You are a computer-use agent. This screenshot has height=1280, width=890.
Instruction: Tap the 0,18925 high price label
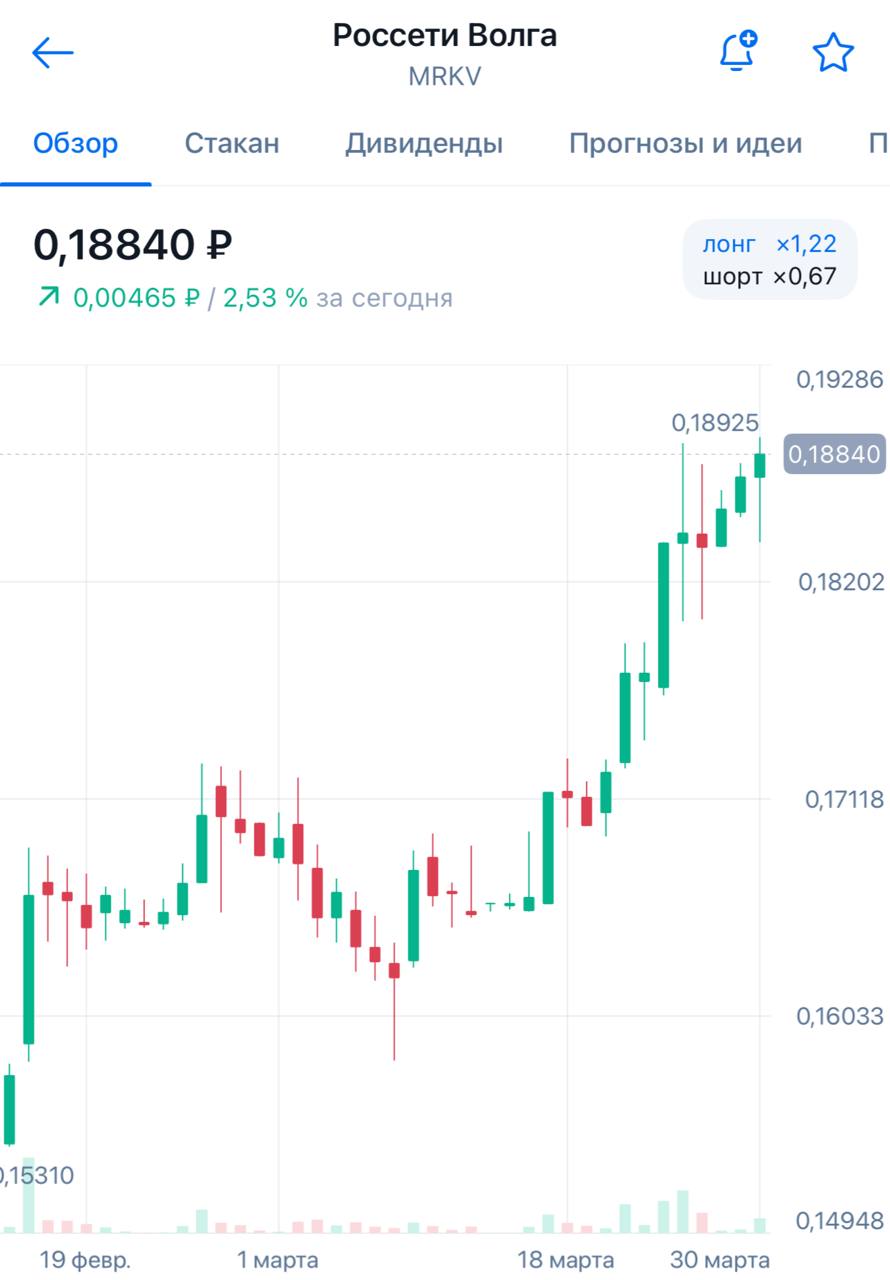[x=715, y=423]
